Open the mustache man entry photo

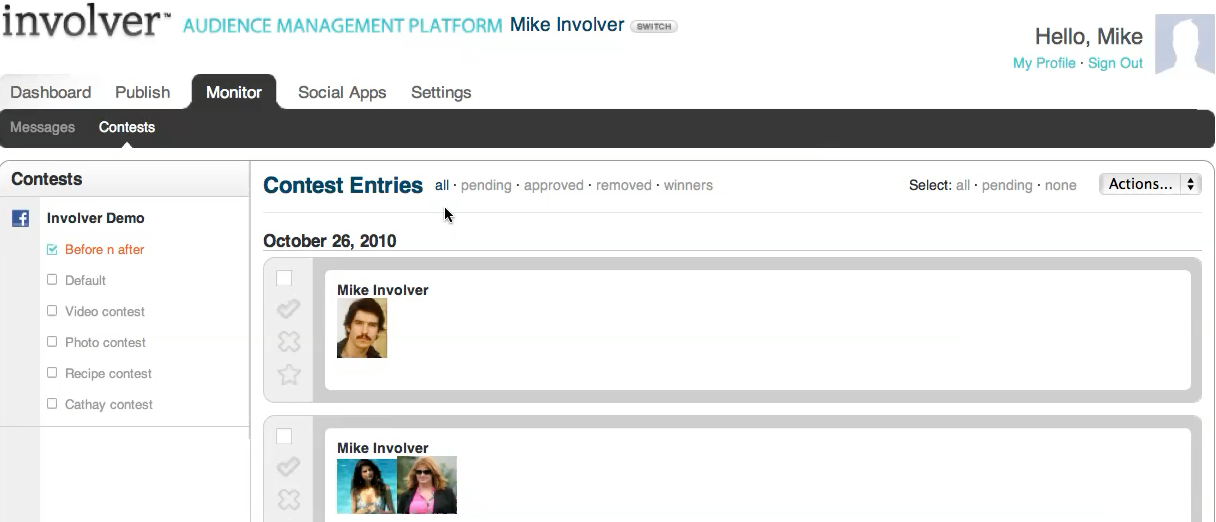(362, 328)
